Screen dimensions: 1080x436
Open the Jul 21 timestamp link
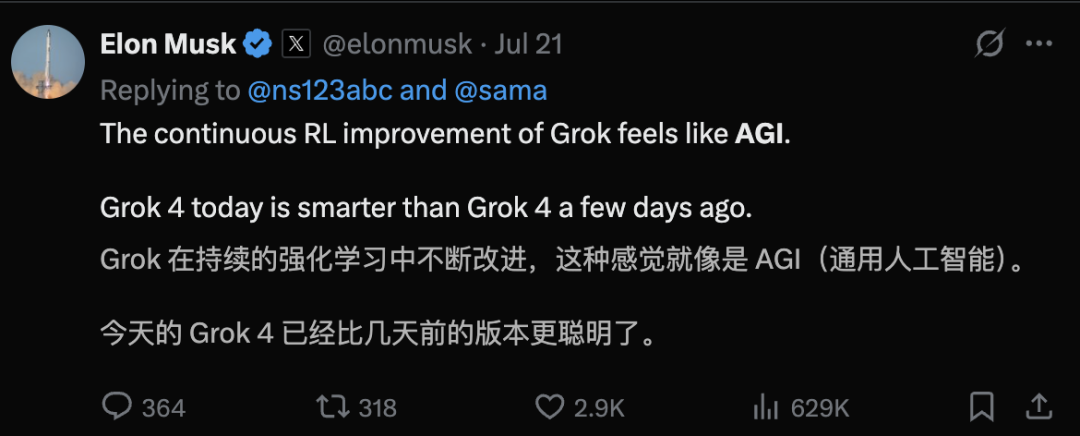point(528,45)
